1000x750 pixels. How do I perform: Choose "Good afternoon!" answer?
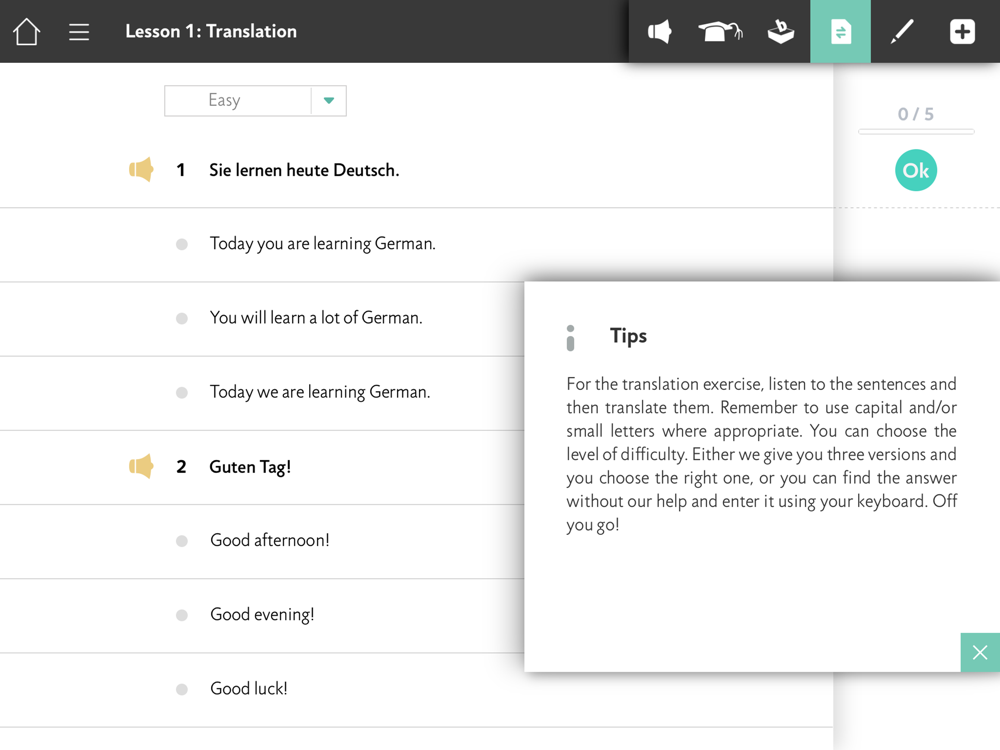[x=269, y=540]
